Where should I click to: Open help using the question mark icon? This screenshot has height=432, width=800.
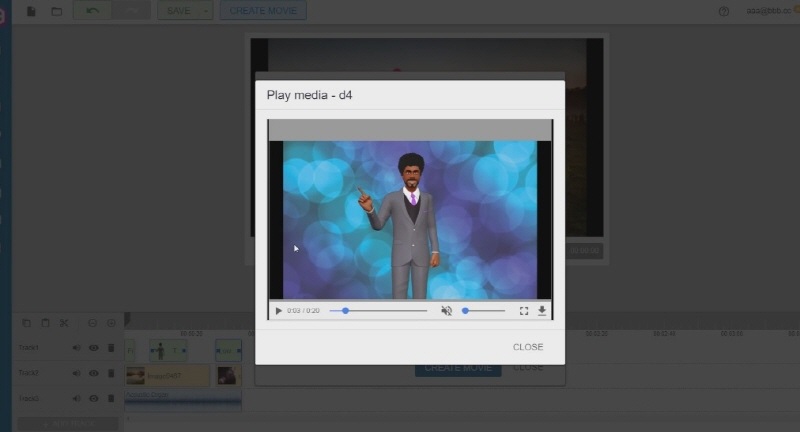pyautogui.click(x=723, y=11)
